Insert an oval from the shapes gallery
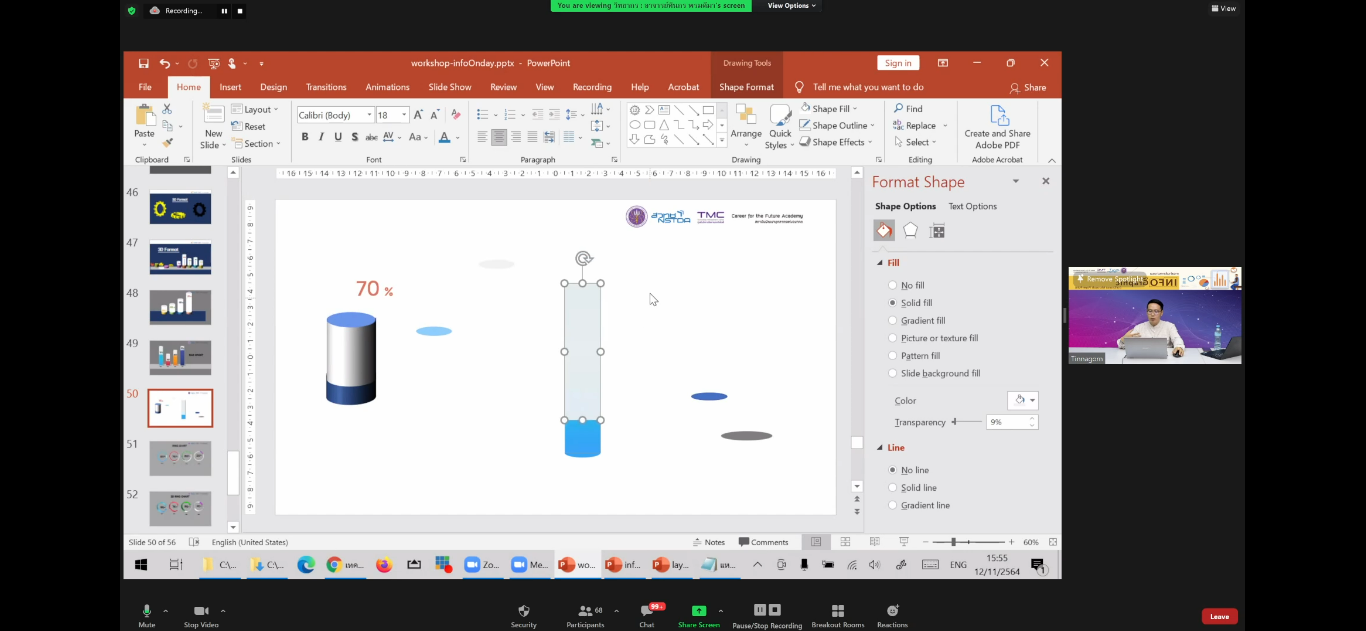 coord(634,125)
